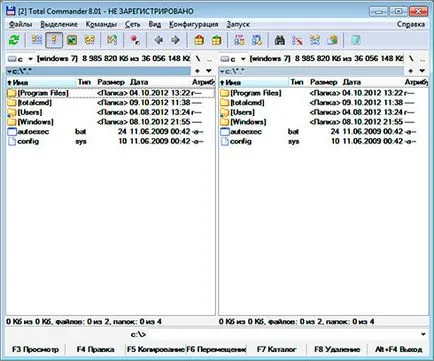Go forward with the right arrow icon
This screenshot has width=434, height=361.
pos(175,40)
